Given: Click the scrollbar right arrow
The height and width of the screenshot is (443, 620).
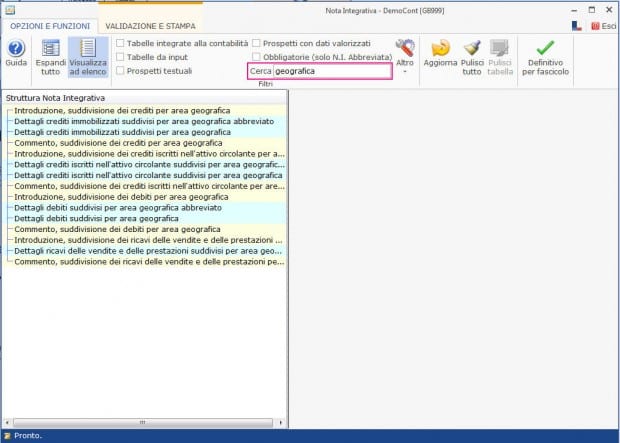Looking at the screenshot, I should pos(281,422).
